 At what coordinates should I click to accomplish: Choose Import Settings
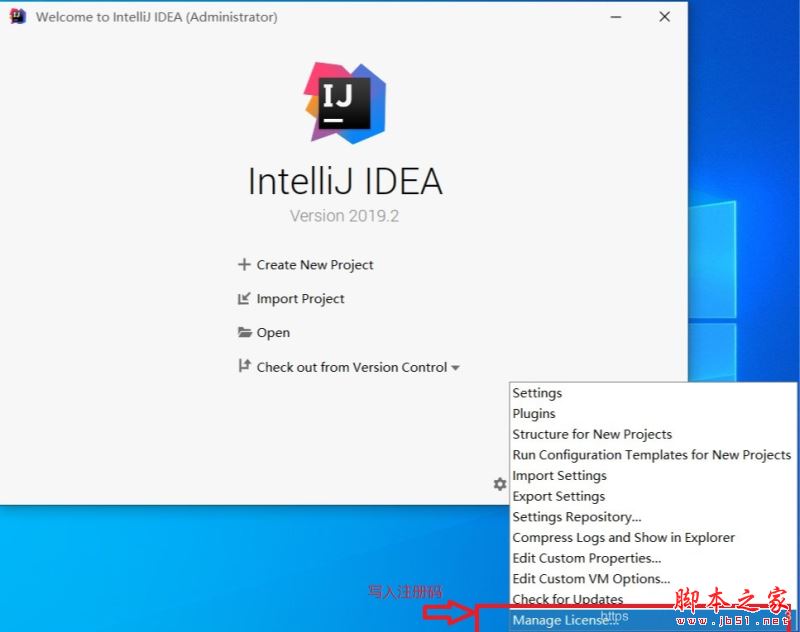pos(653,475)
